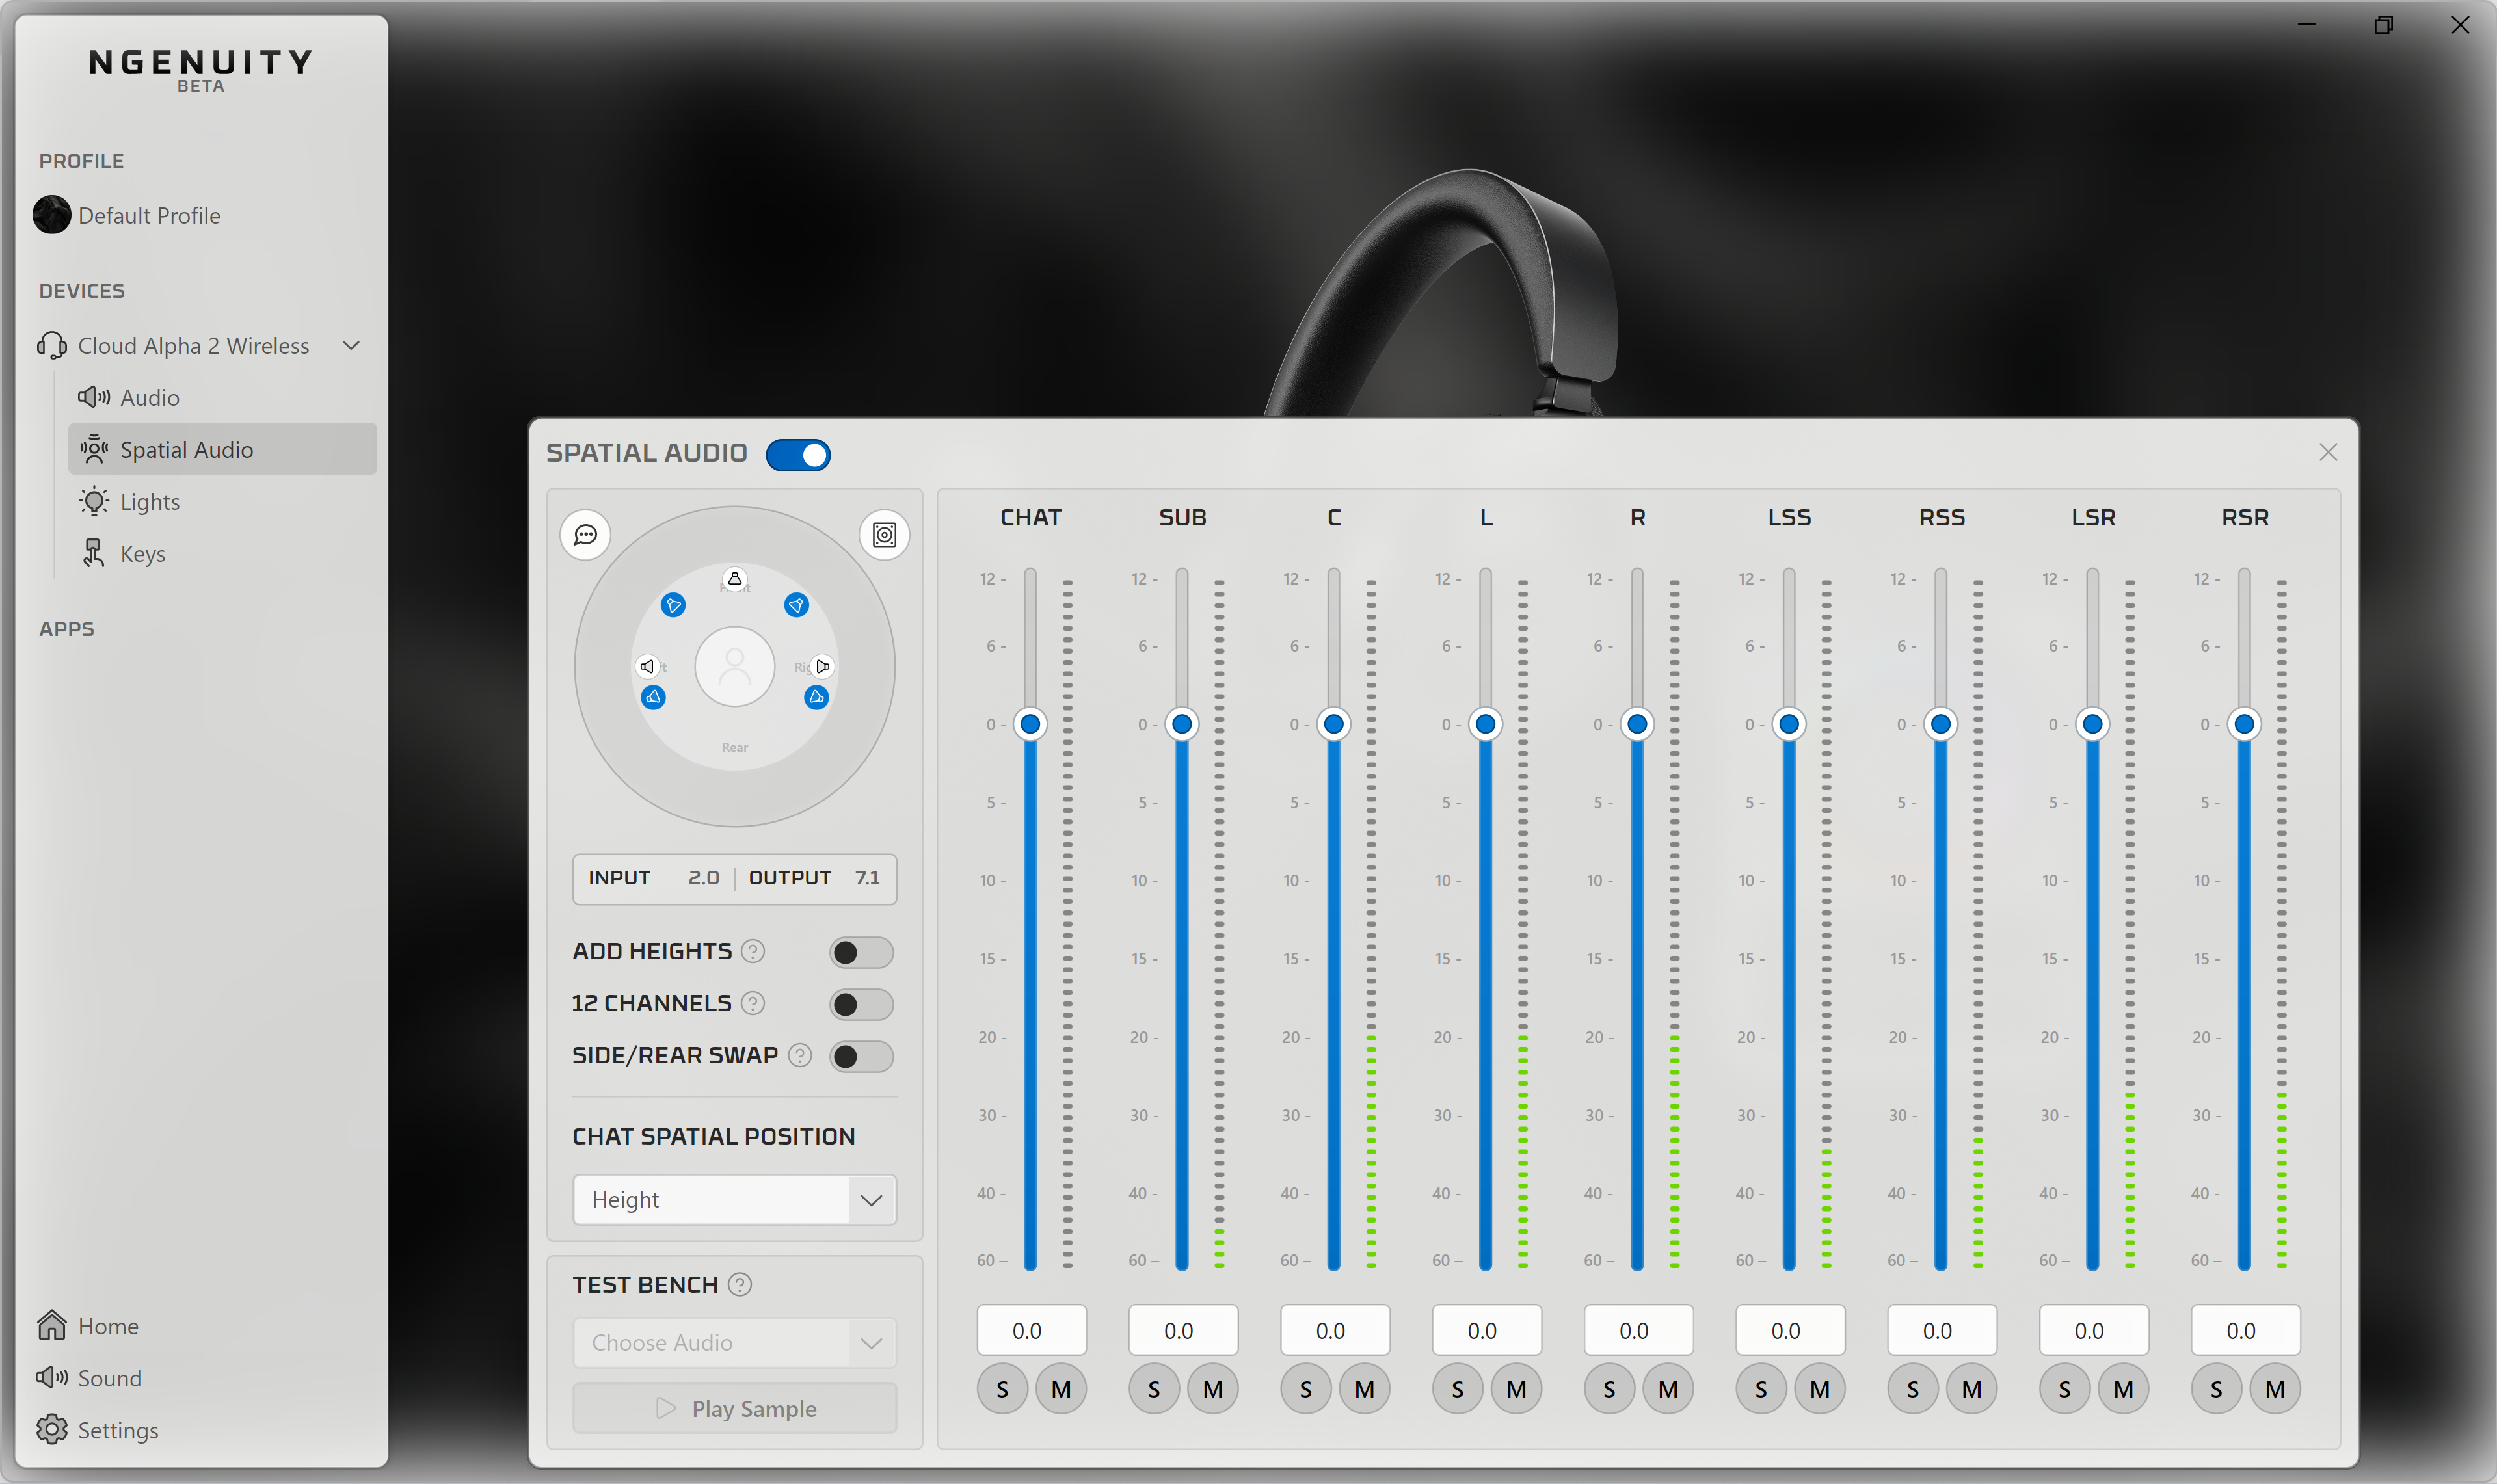Click the chat bubble icon in spatial map
The image size is (2497, 1484).
pos(585,535)
